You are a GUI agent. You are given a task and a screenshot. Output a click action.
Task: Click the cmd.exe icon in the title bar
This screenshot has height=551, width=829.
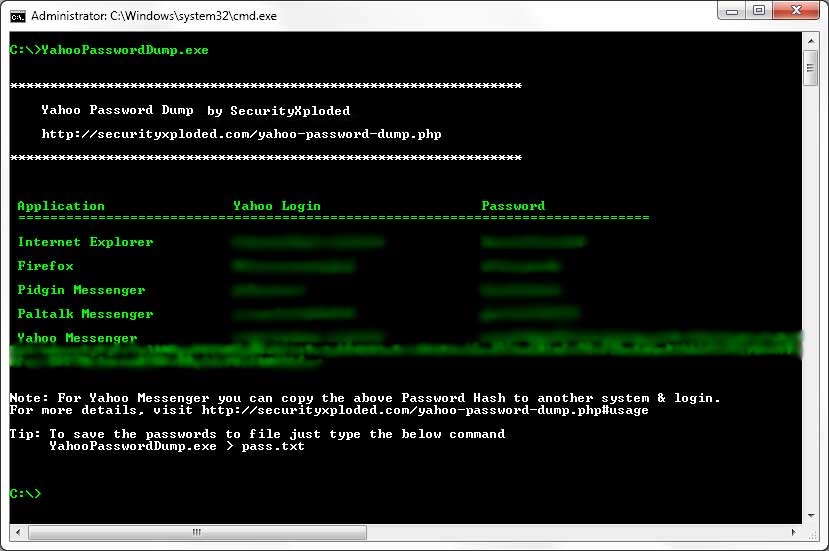coord(18,15)
